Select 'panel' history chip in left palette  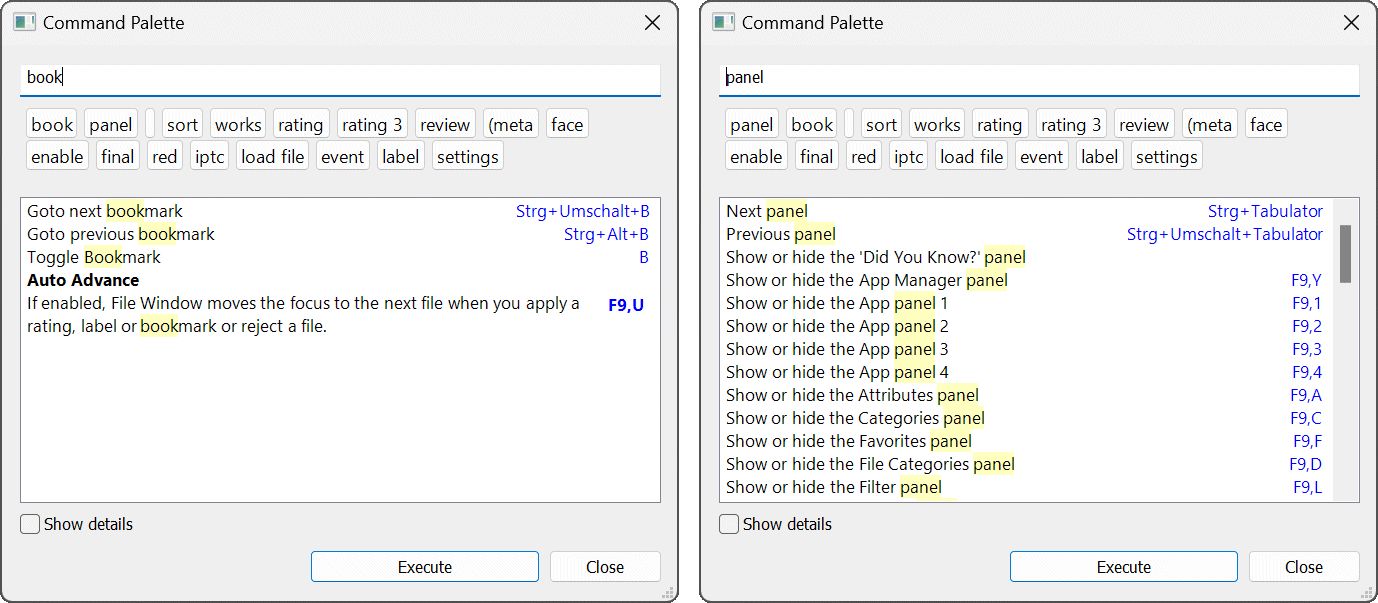[111, 125]
